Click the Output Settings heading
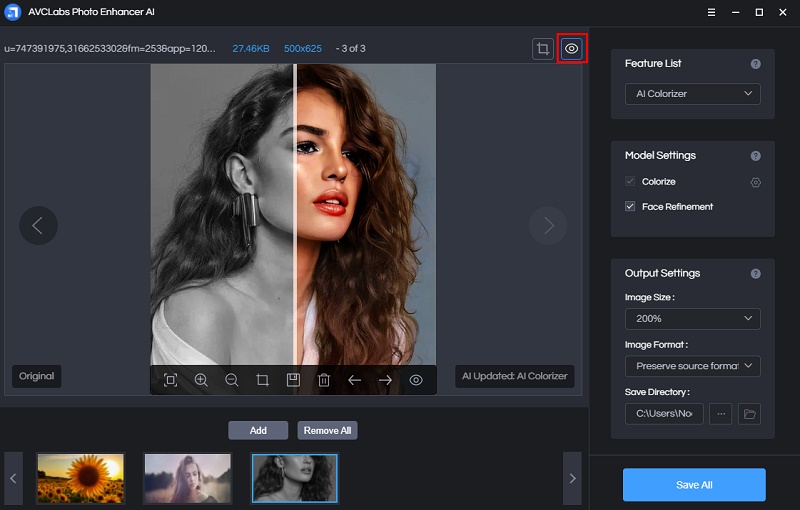 coord(662,273)
